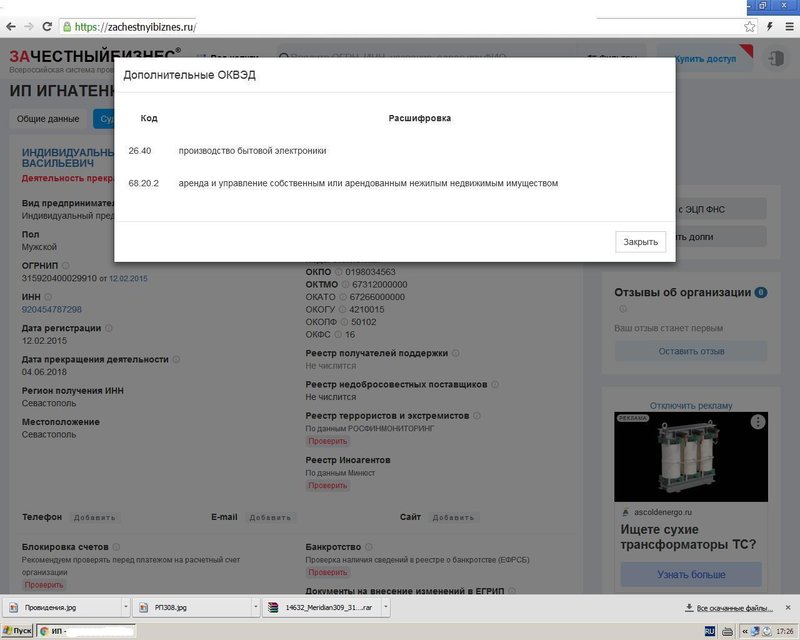View site security info via the padlock
The width and height of the screenshot is (800, 640).
67,27
